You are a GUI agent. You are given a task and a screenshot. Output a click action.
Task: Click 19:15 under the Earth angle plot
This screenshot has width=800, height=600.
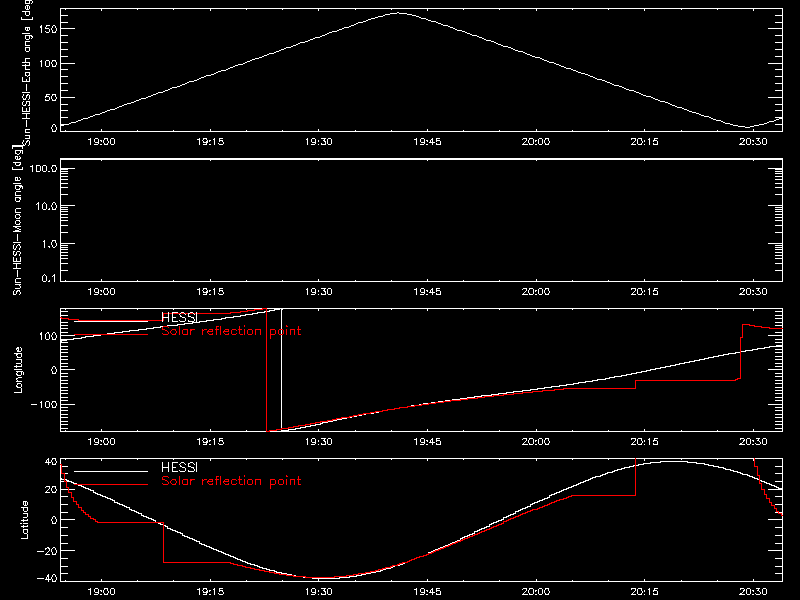coord(210,141)
